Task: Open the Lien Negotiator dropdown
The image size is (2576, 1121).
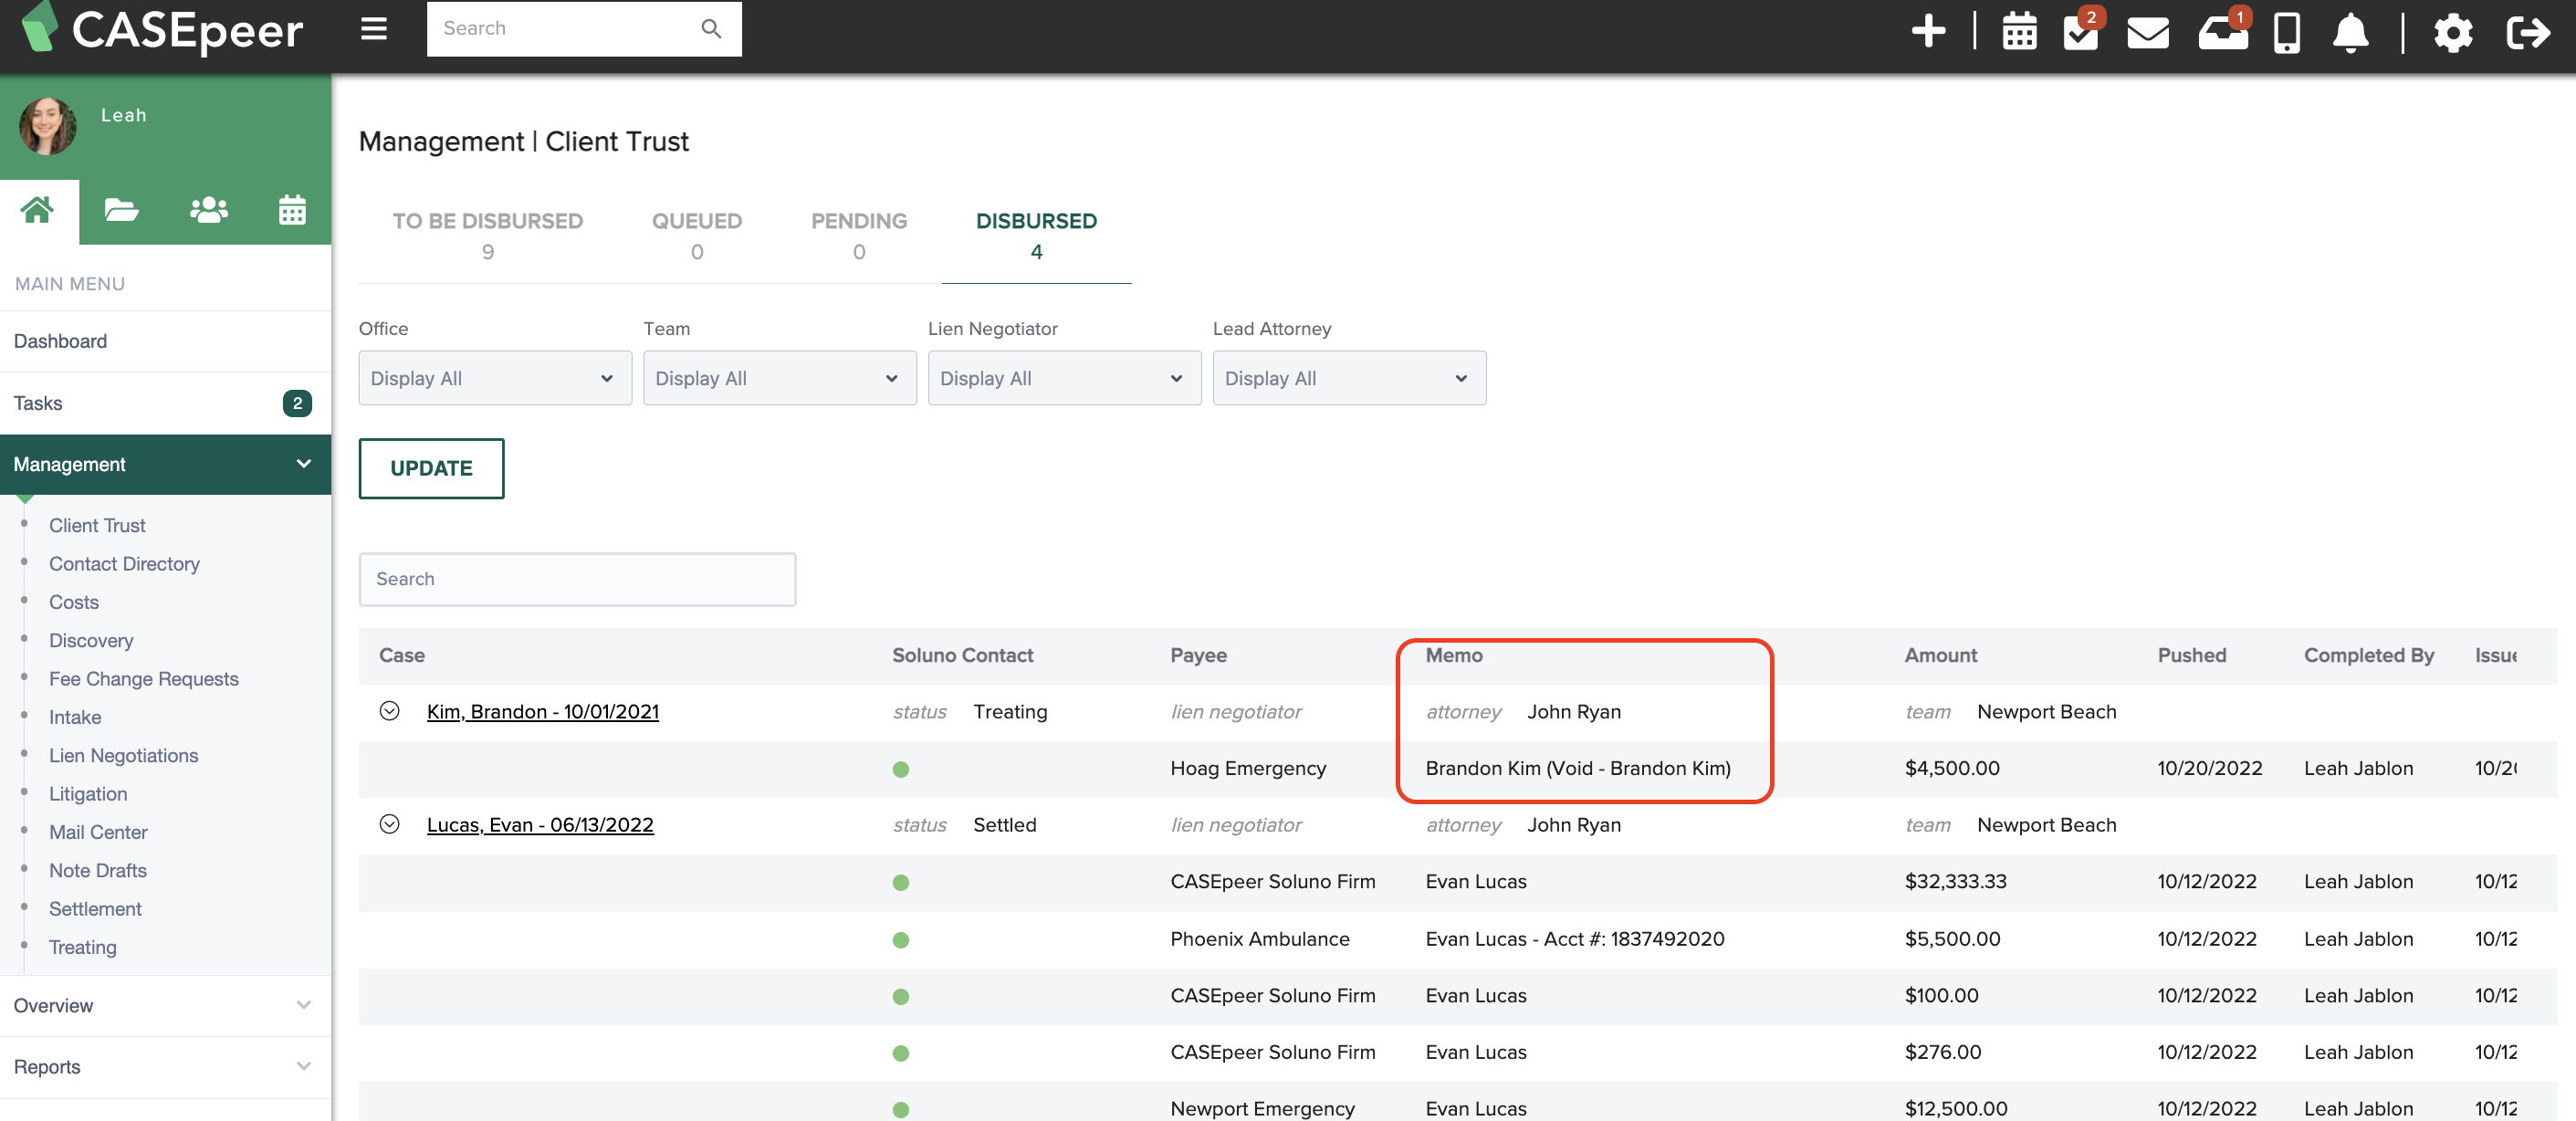Action: click(1064, 378)
